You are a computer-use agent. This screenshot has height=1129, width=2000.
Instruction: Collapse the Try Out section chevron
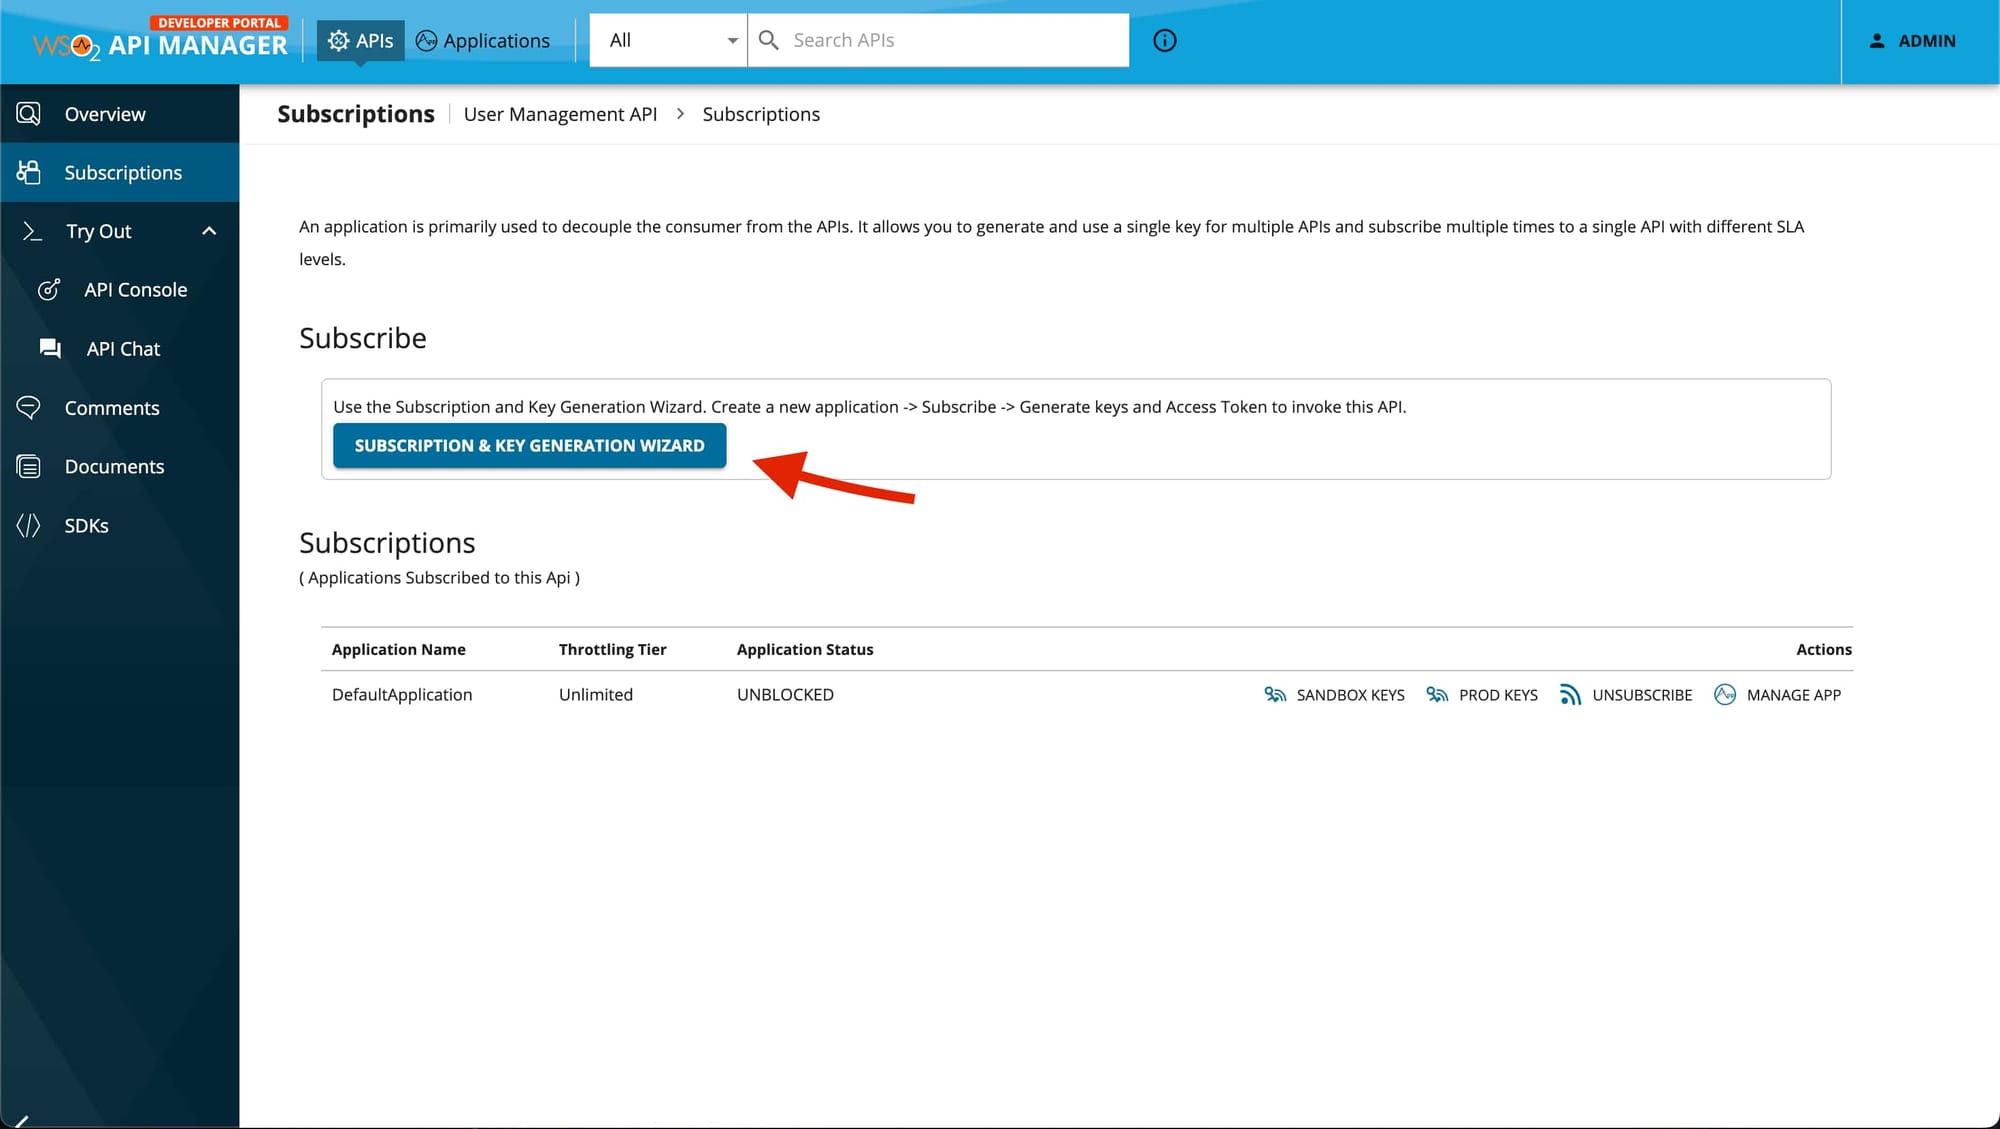pos(209,231)
